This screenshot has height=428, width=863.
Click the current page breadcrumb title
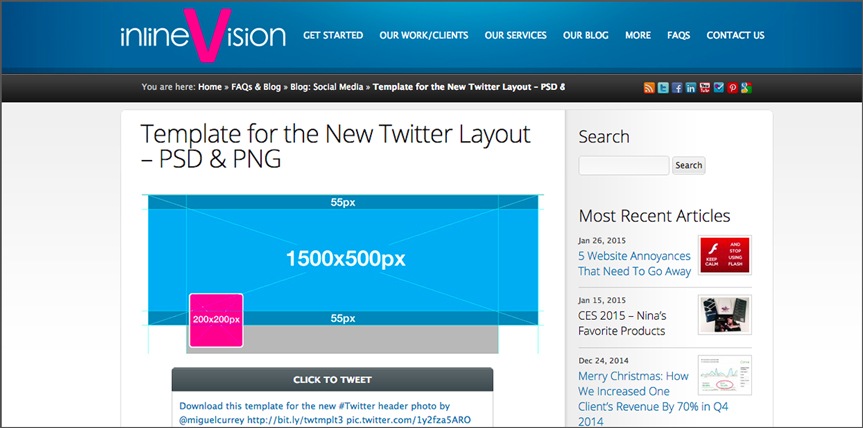point(469,87)
